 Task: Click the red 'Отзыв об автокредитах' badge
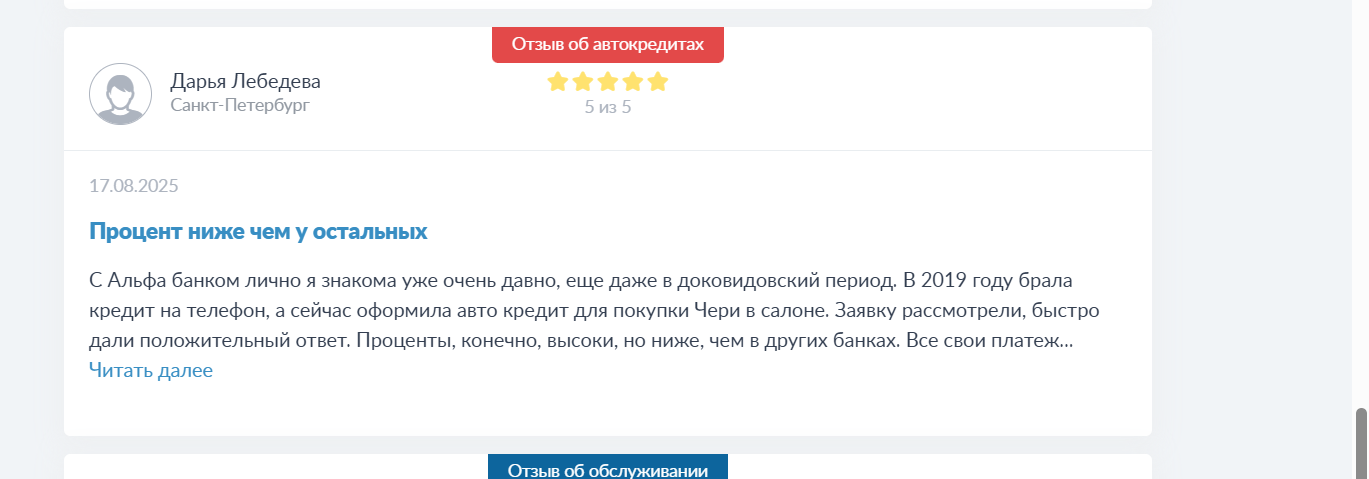(x=608, y=44)
